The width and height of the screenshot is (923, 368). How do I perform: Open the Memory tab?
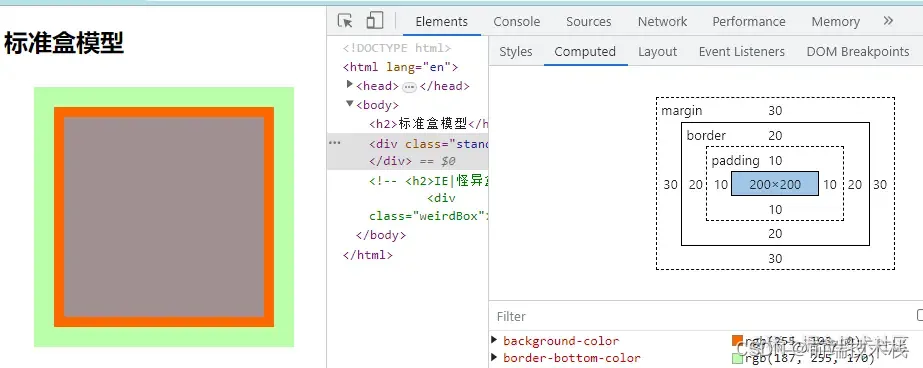click(x=835, y=22)
